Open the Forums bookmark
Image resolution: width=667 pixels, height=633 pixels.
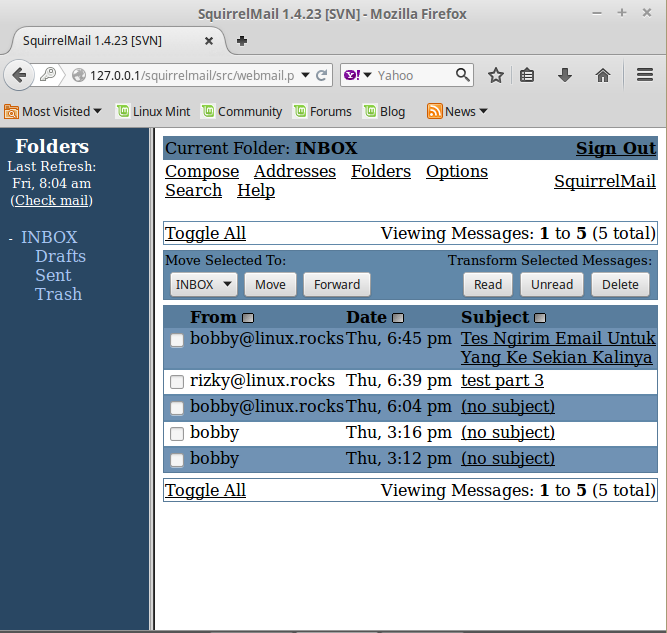click(x=323, y=111)
